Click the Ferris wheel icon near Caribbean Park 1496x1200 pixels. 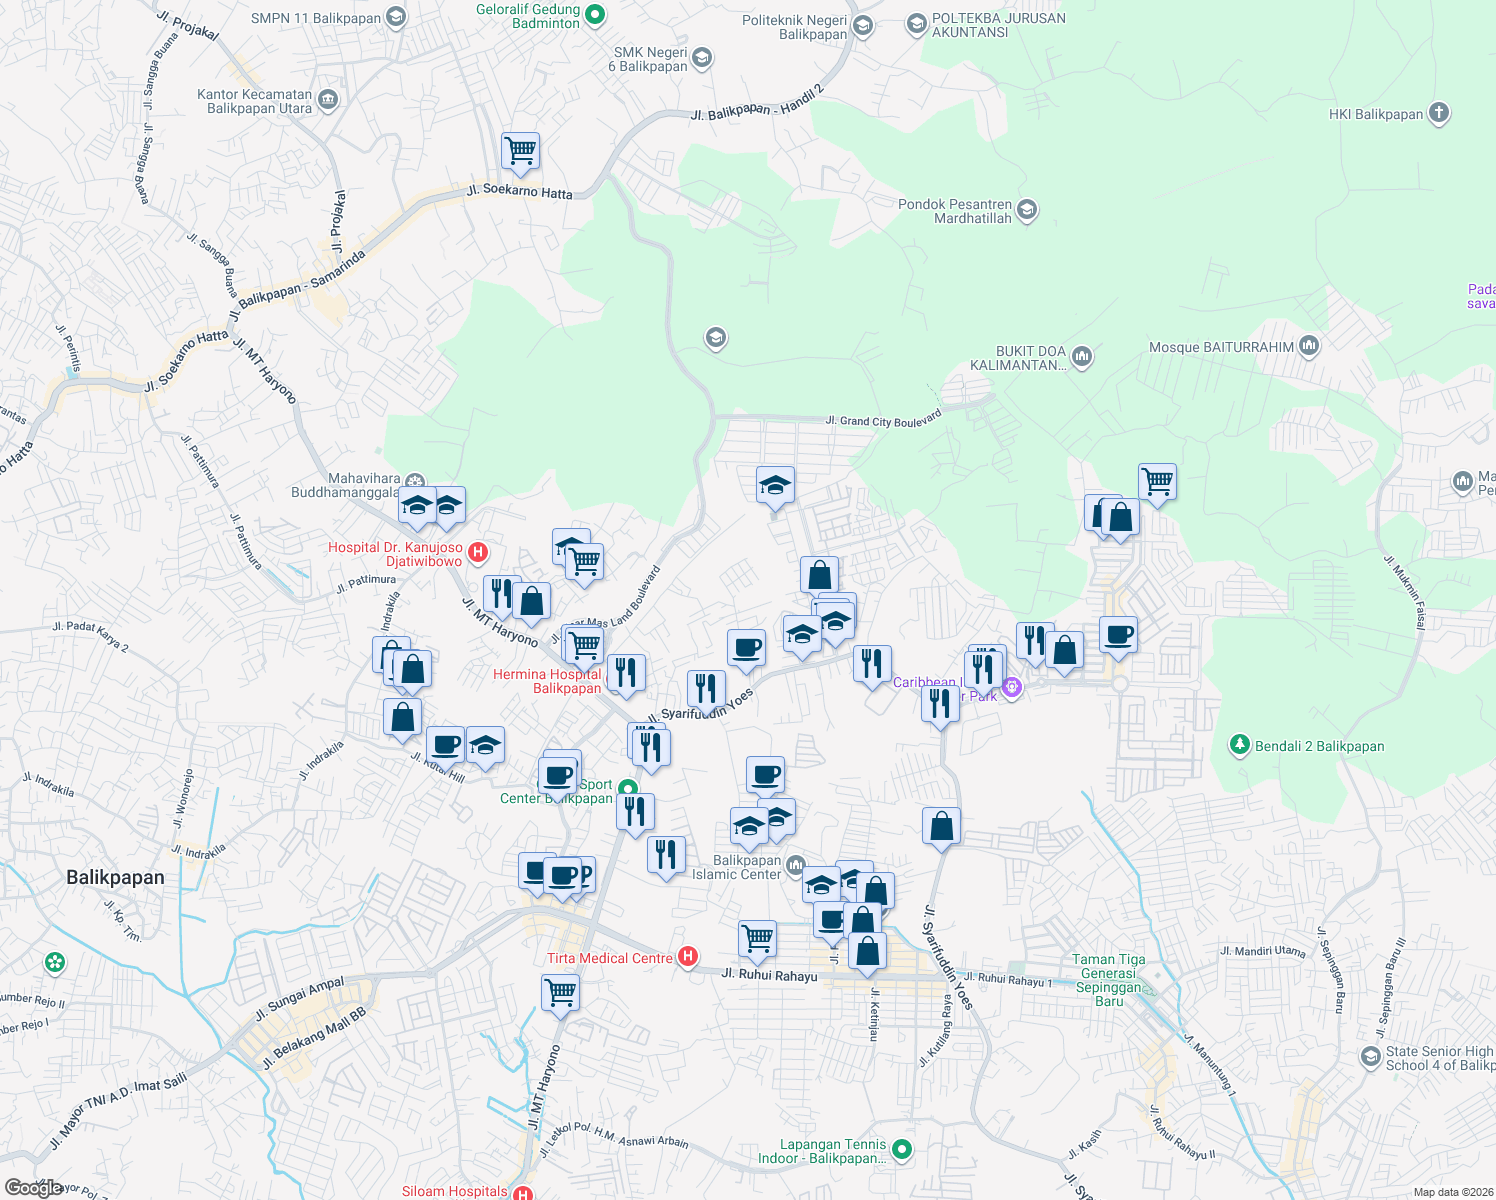click(1012, 688)
